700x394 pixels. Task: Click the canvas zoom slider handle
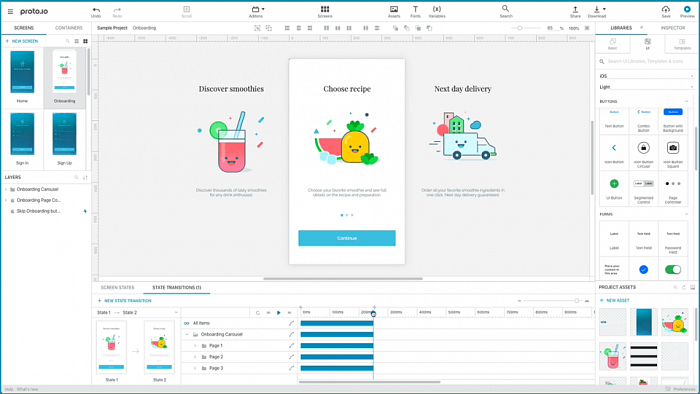520,28
